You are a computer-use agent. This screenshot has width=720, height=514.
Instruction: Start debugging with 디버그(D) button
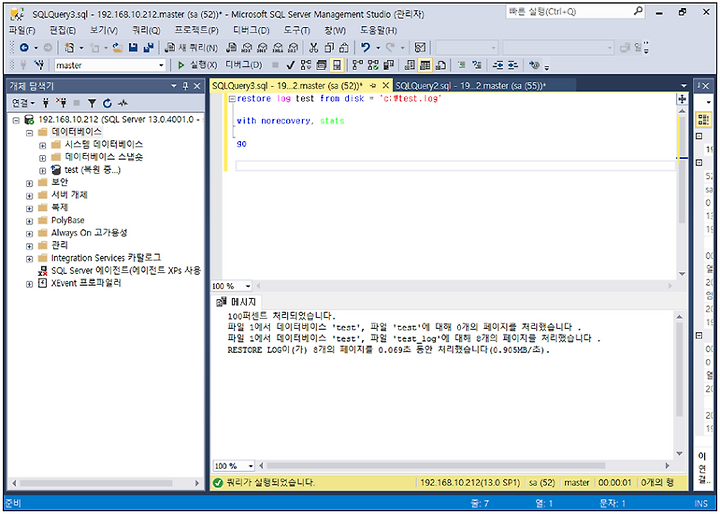[243, 65]
